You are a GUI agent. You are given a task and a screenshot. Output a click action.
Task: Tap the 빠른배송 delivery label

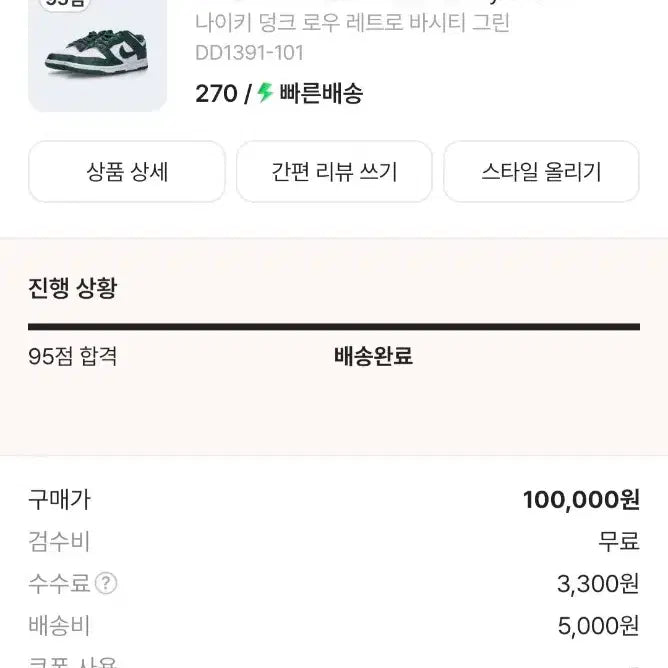320,94
